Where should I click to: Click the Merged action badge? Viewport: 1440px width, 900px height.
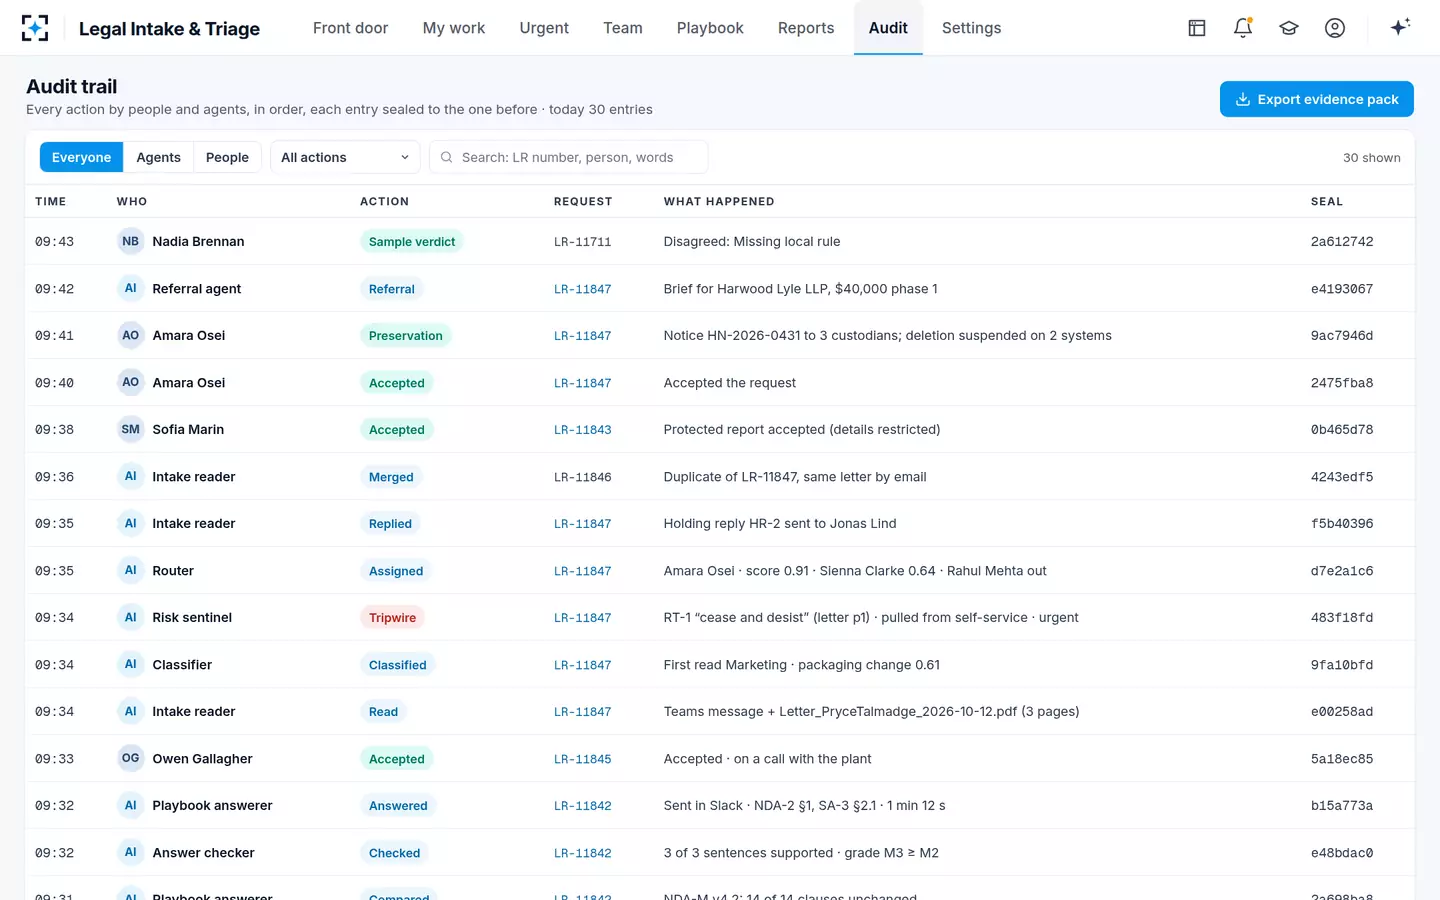coord(391,477)
